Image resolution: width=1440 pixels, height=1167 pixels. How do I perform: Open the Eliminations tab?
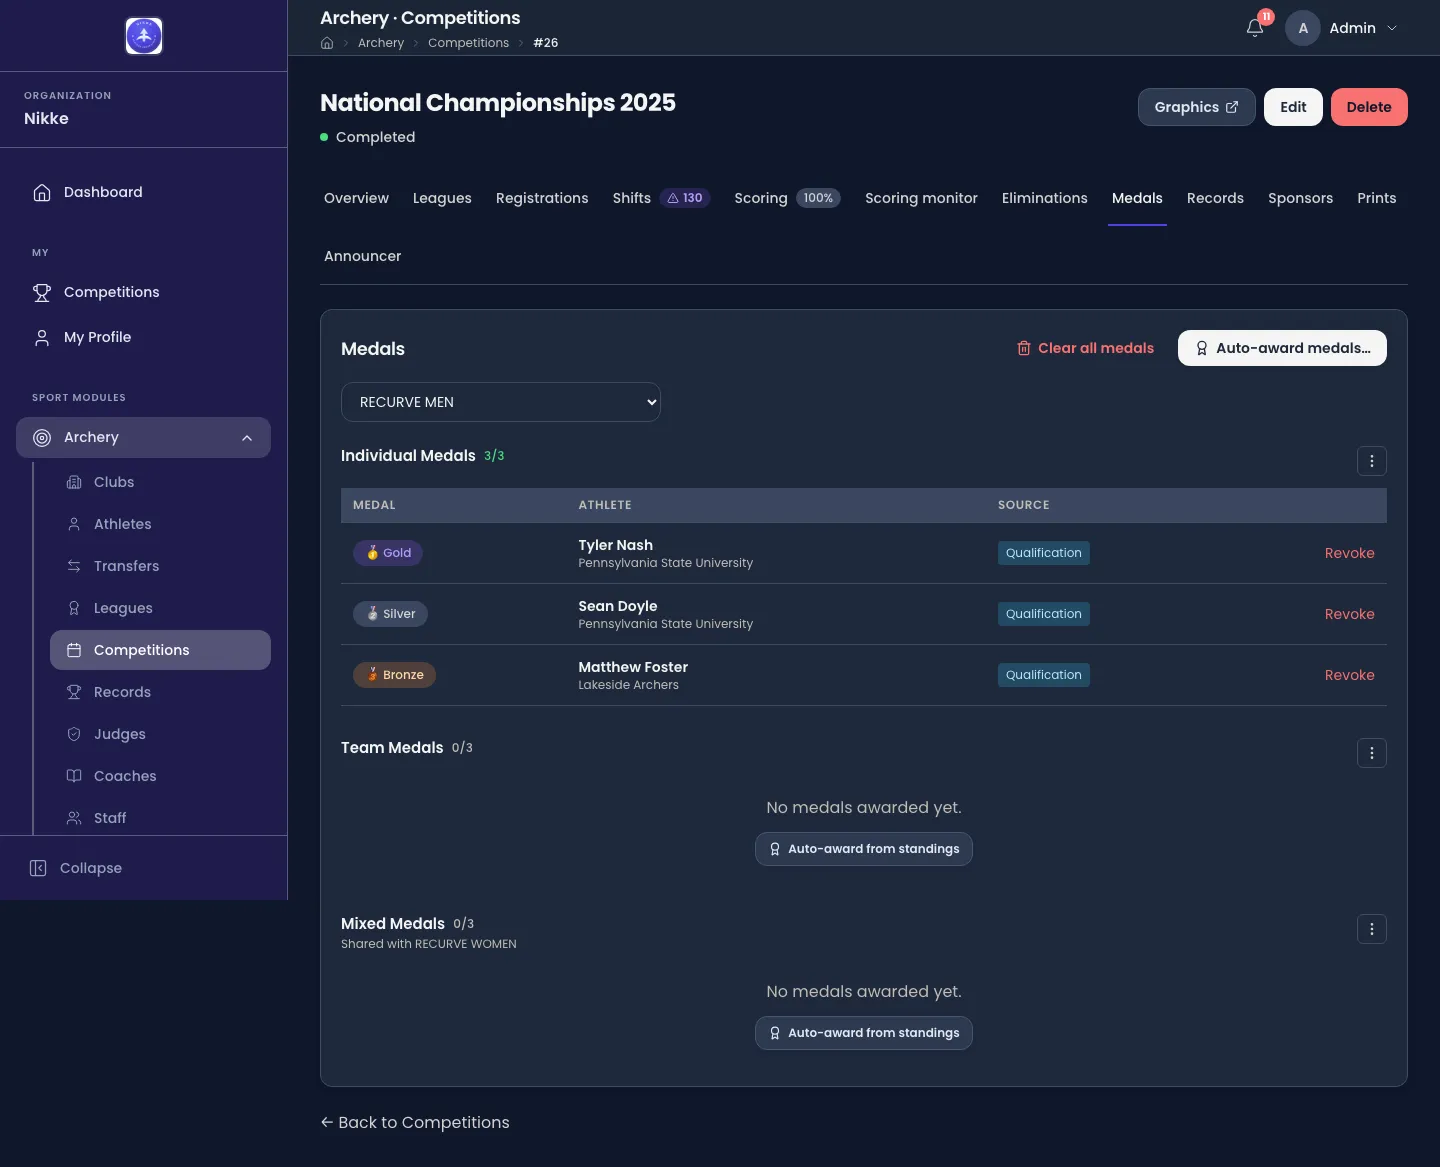click(x=1044, y=198)
